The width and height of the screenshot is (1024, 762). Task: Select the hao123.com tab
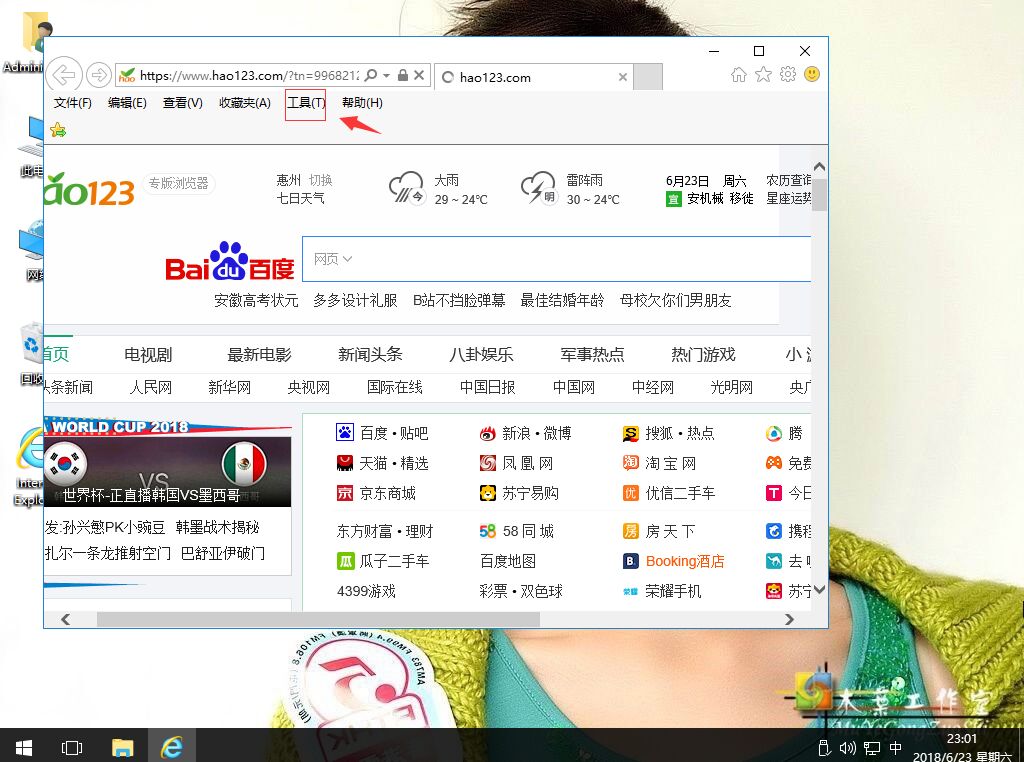click(x=532, y=77)
